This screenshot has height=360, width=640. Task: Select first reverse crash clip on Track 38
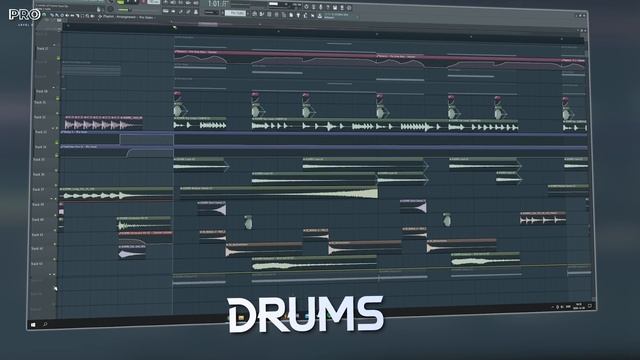(212, 208)
